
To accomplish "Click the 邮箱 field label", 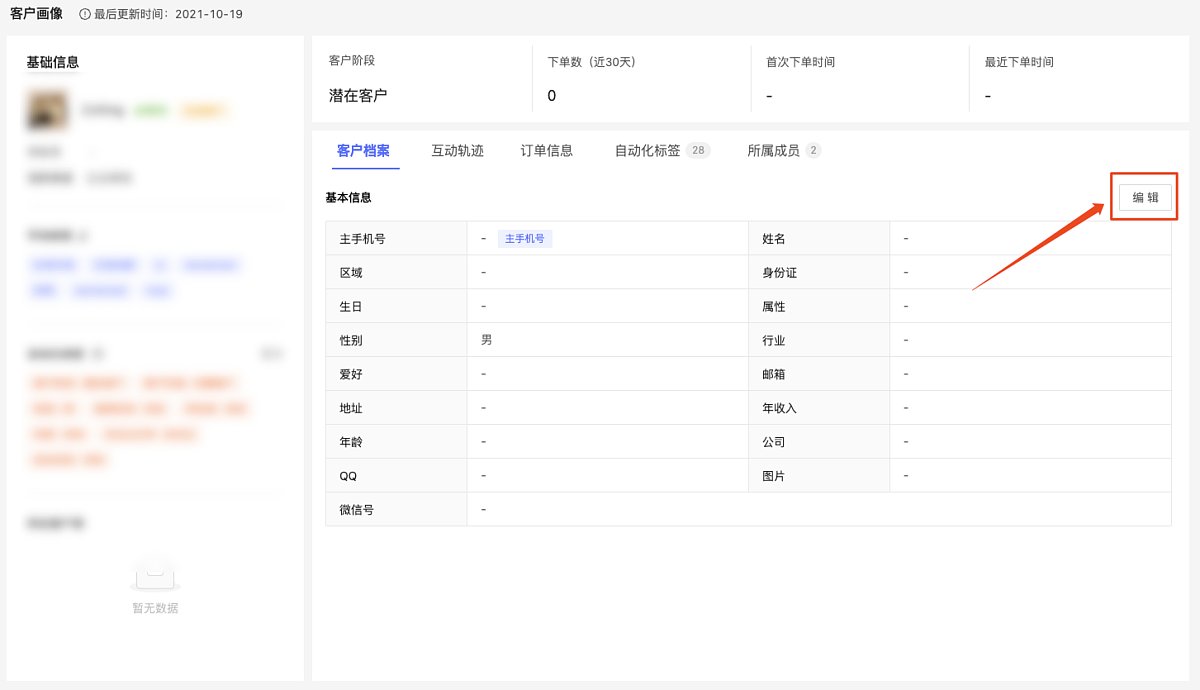I will 774,374.
